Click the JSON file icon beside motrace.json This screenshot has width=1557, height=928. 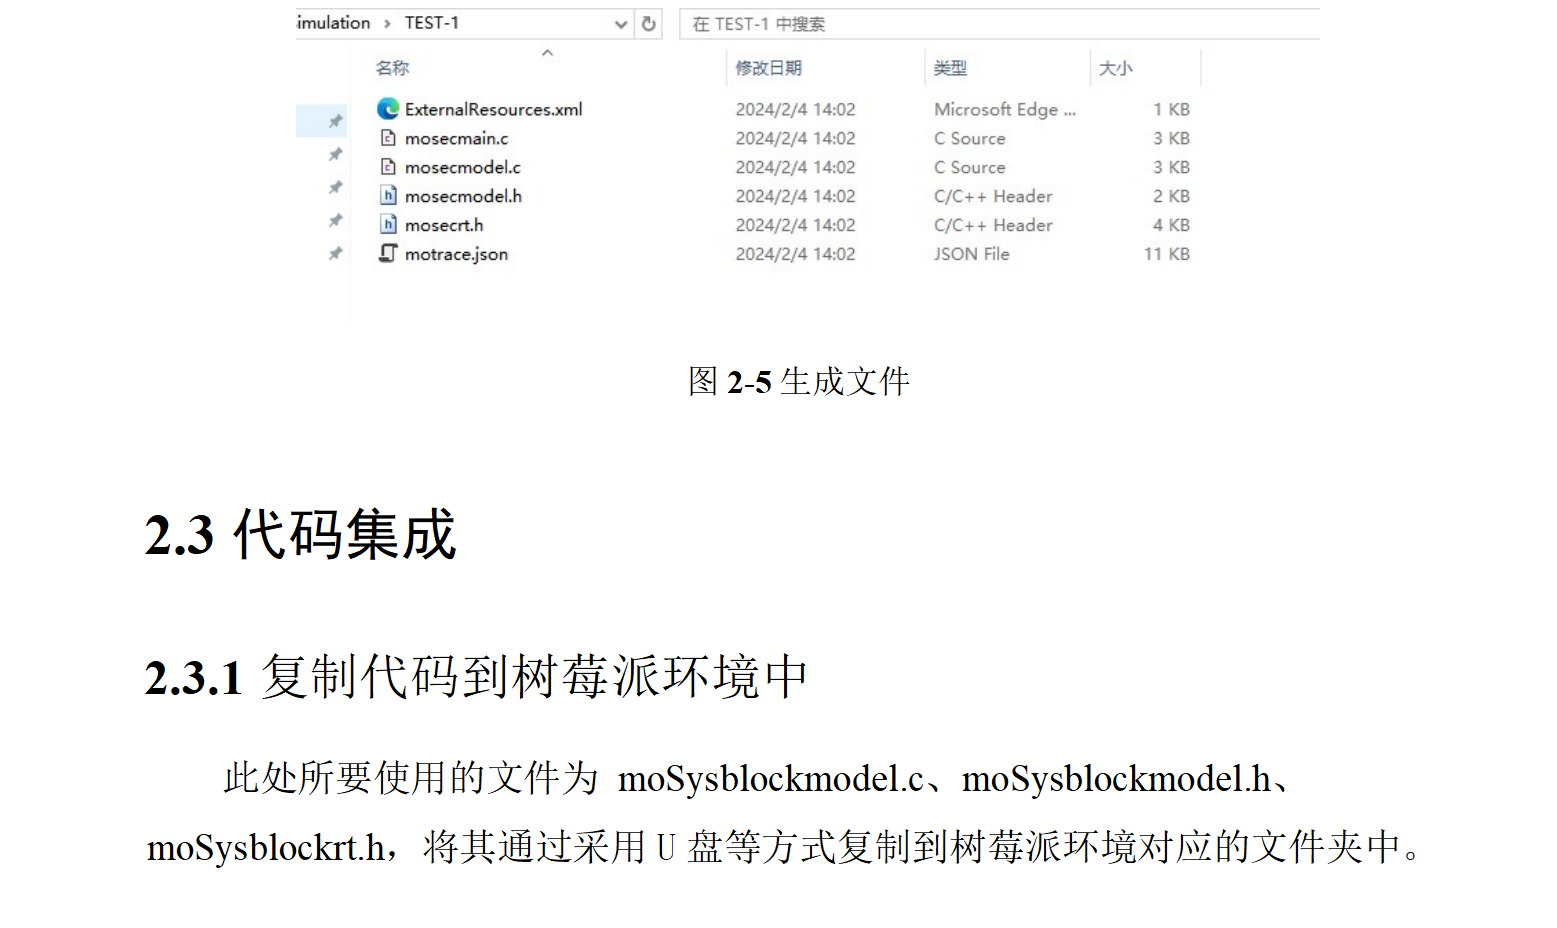click(388, 254)
